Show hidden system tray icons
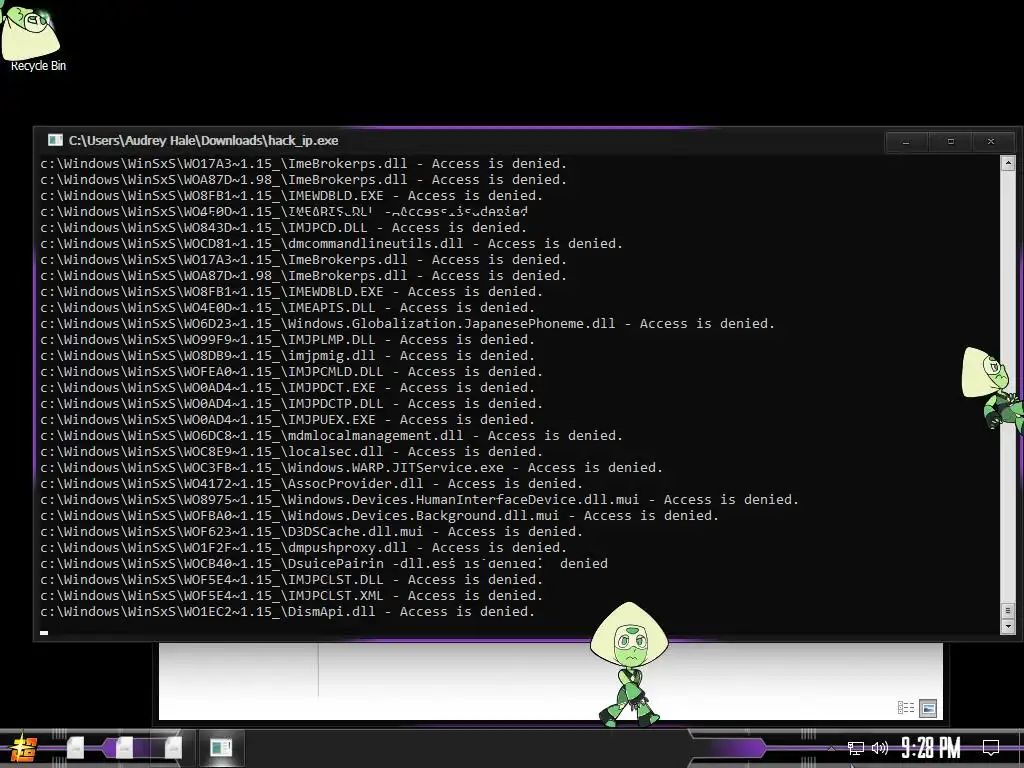The image size is (1024, 768). pos(831,748)
